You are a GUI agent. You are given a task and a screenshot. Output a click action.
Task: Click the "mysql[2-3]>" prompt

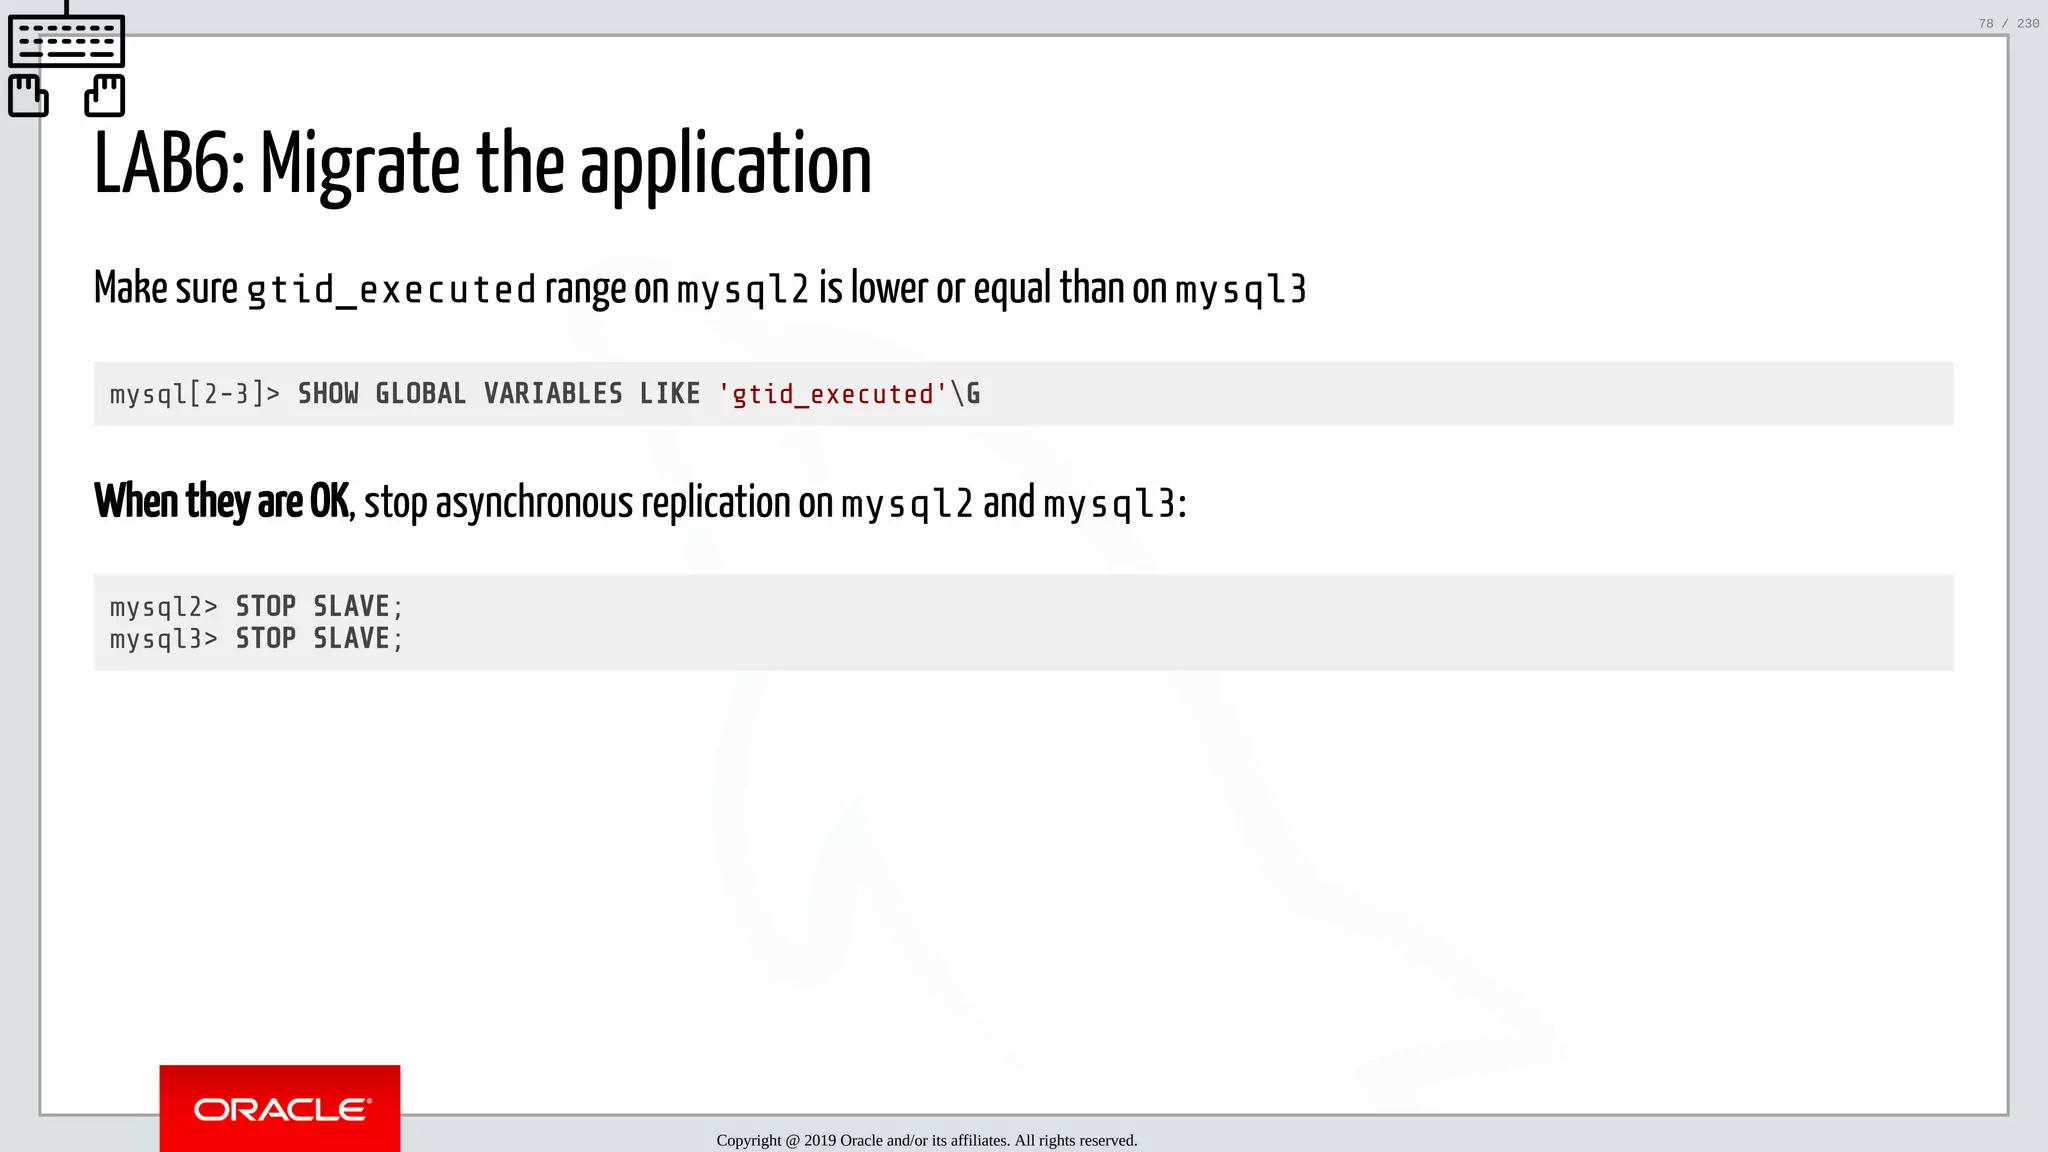(x=195, y=394)
